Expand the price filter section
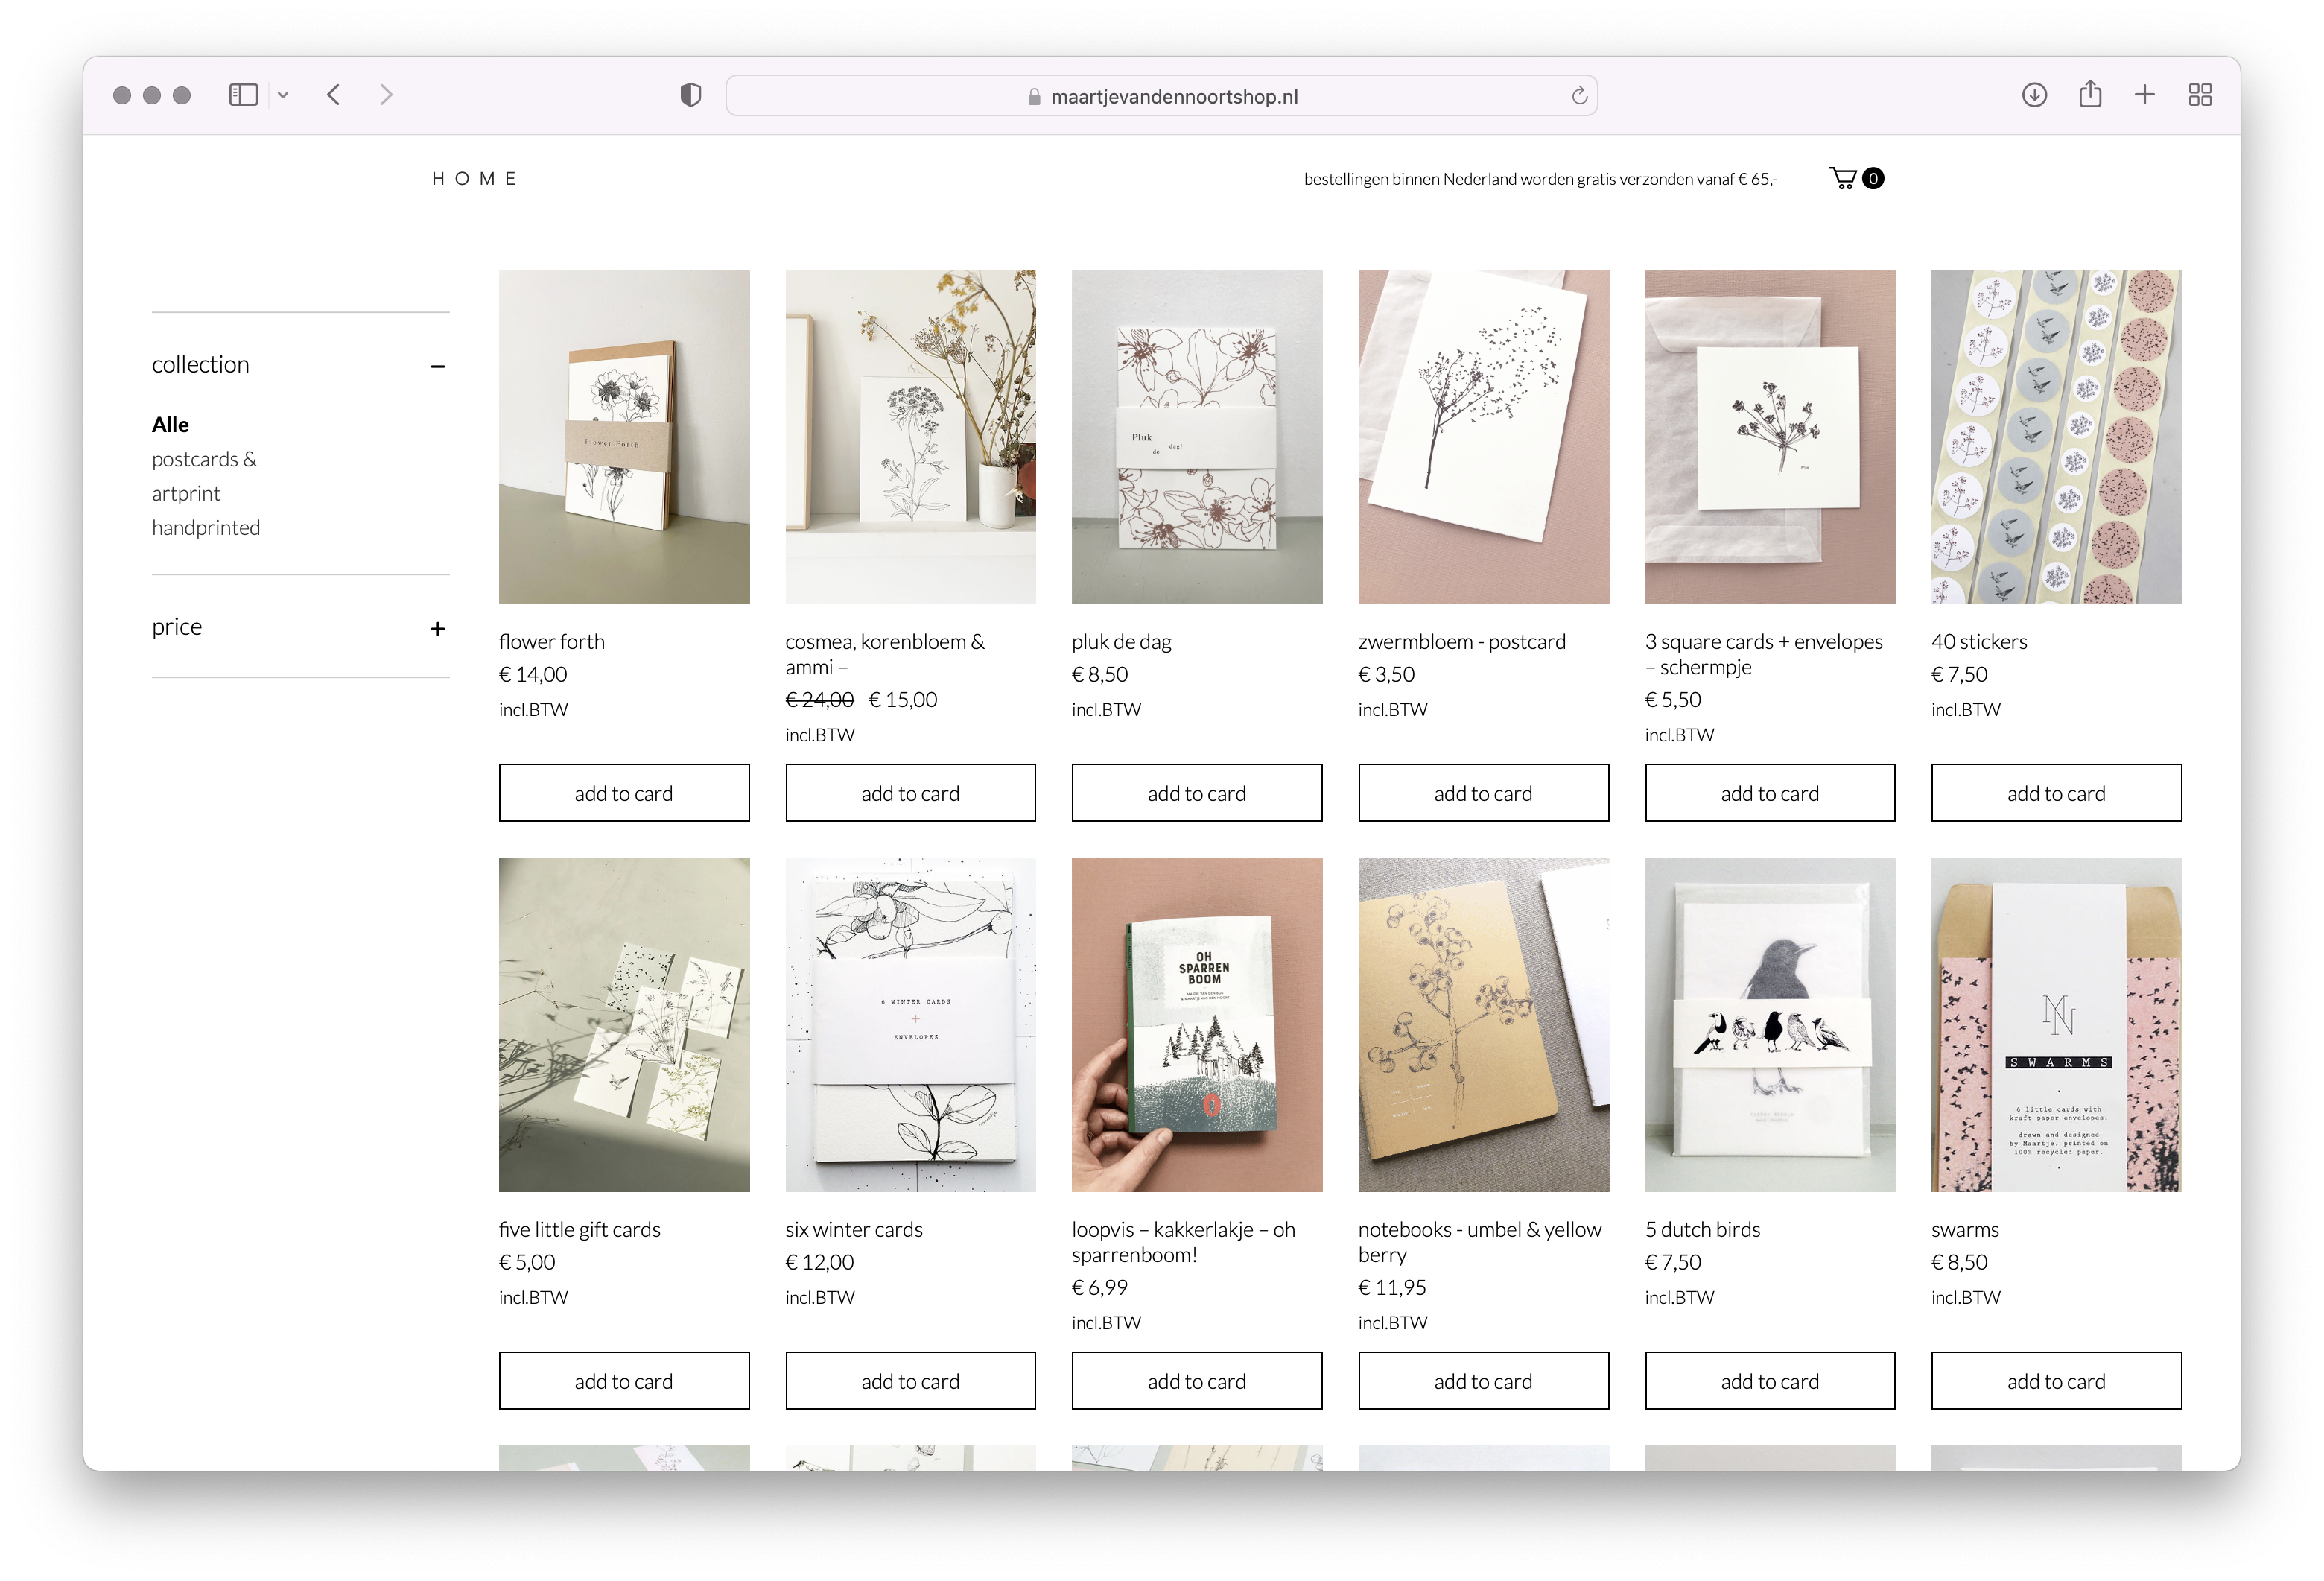The width and height of the screenshot is (2324, 1581). pos(437,628)
